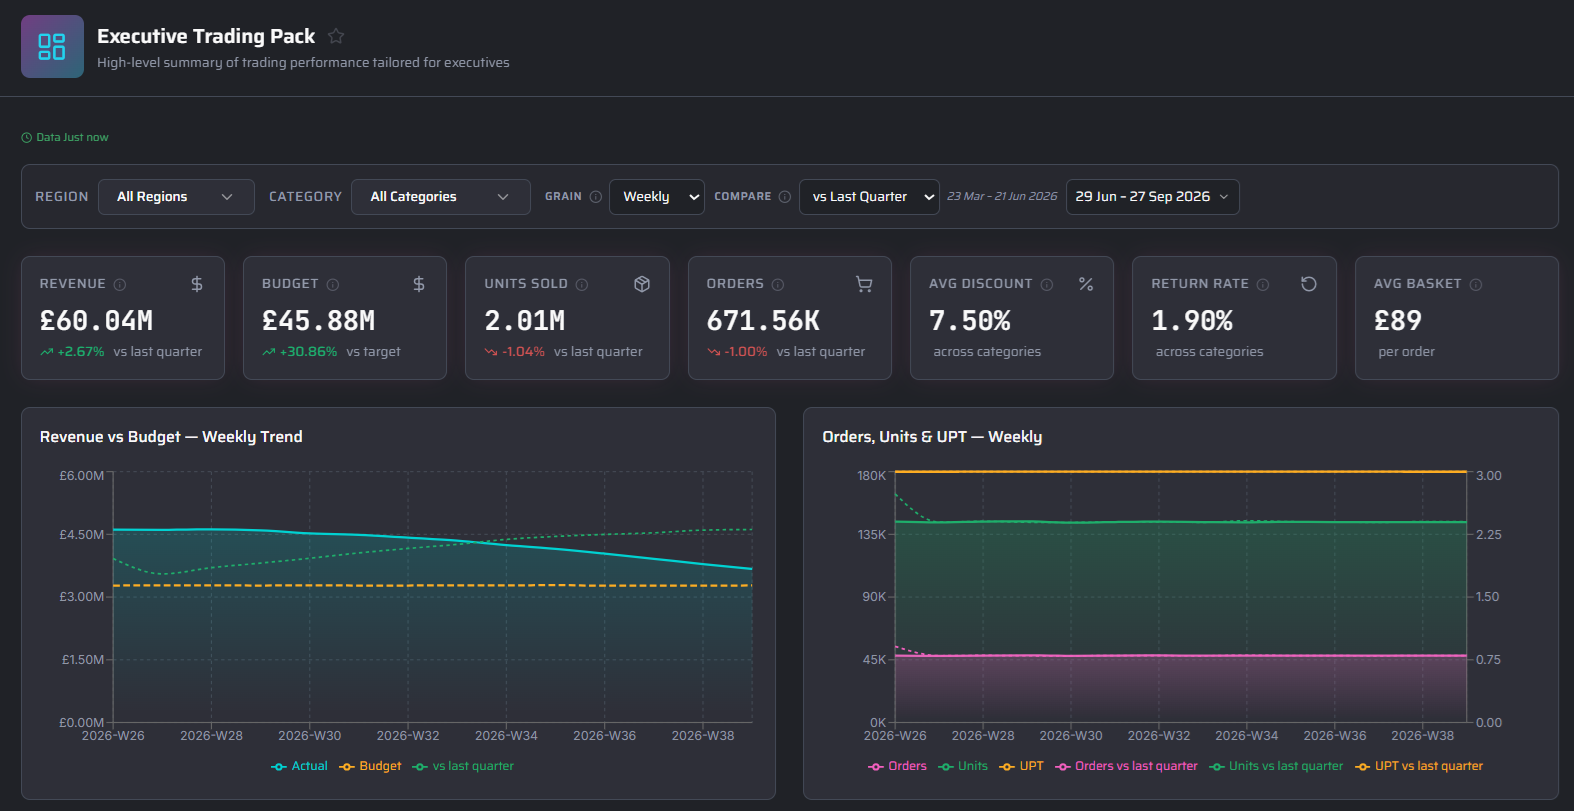Click the 671.56K orders value
Screen dimensions: 1574x811
tap(763, 321)
